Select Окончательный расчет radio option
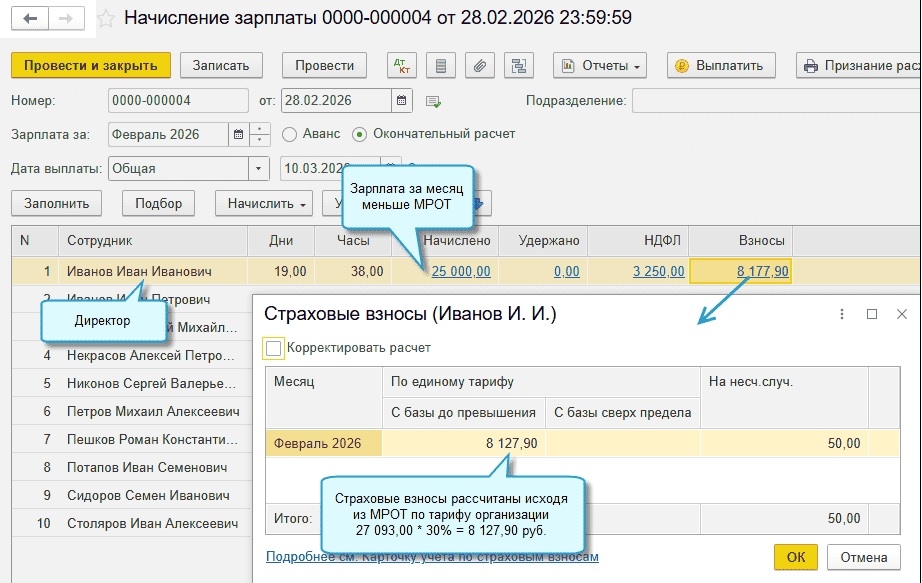922x583 pixels. (360, 134)
